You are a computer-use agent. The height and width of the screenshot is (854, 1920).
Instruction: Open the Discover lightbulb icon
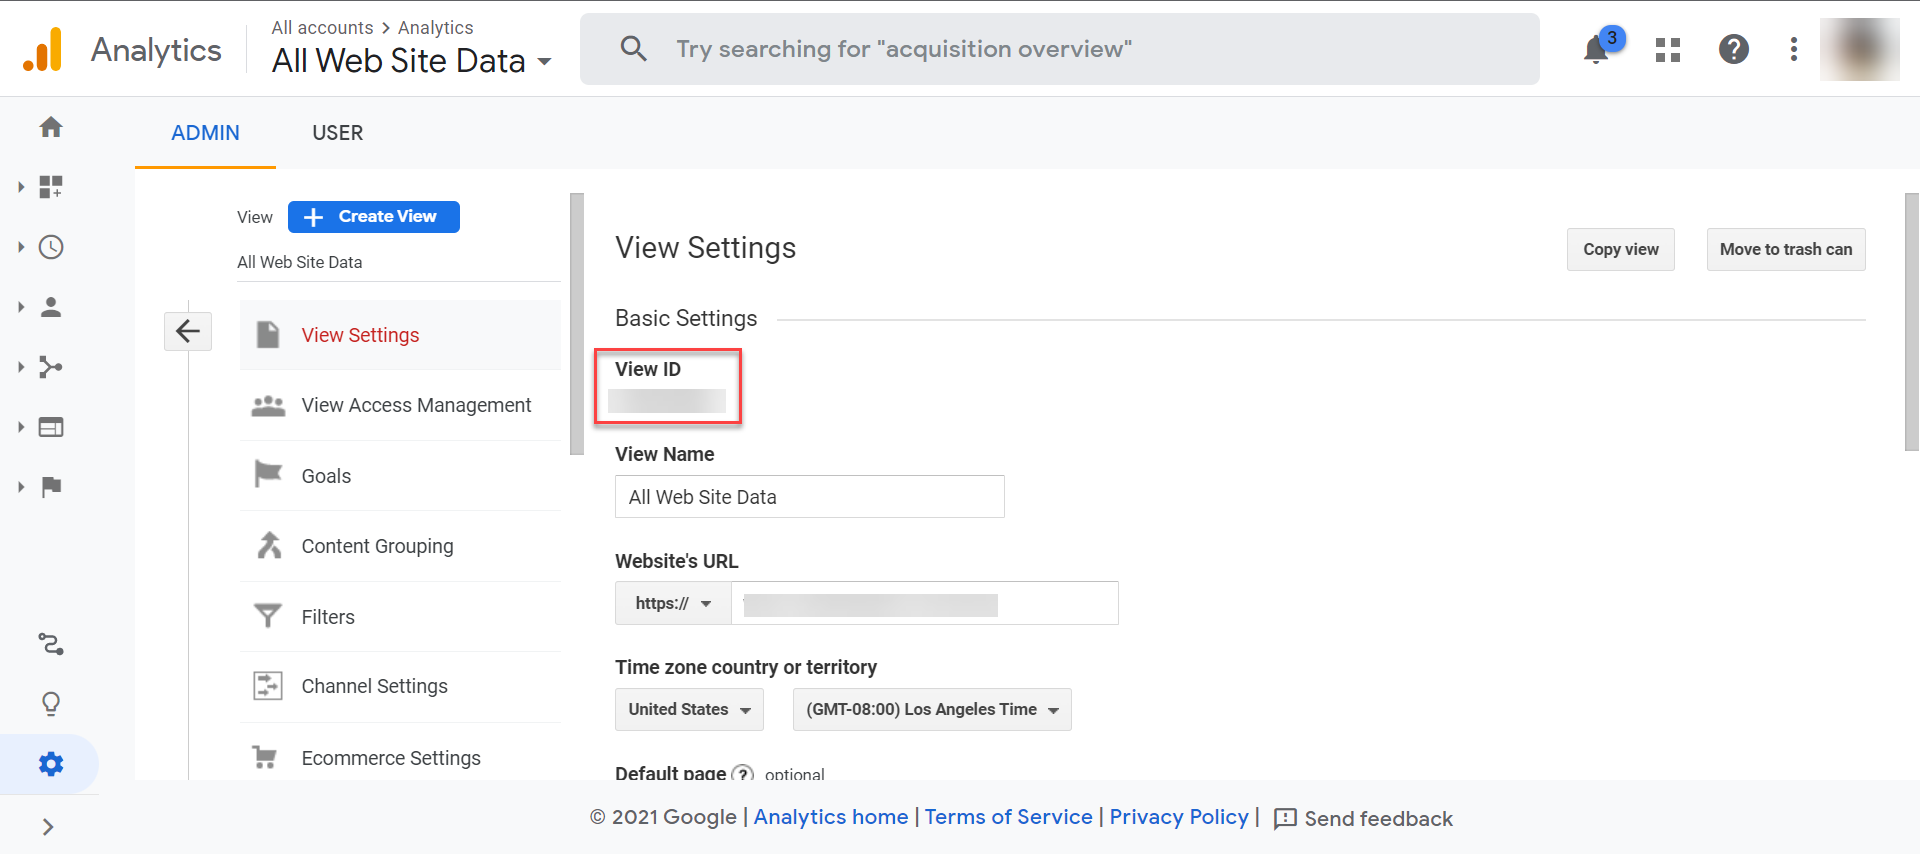click(51, 704)
